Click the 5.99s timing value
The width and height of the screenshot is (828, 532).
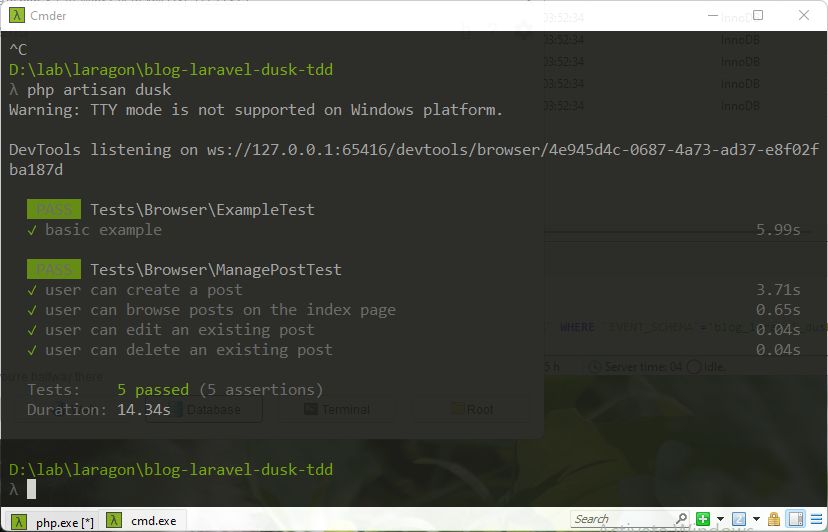[x=778, y=230]
